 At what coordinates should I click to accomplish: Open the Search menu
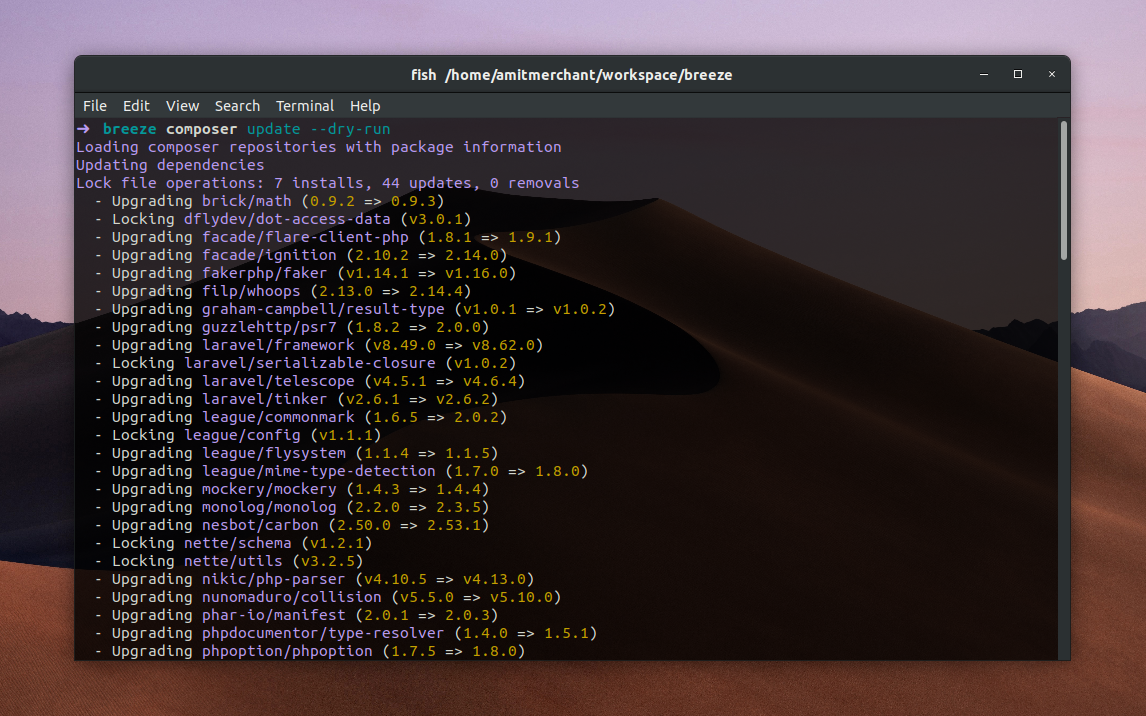point(237,106)
